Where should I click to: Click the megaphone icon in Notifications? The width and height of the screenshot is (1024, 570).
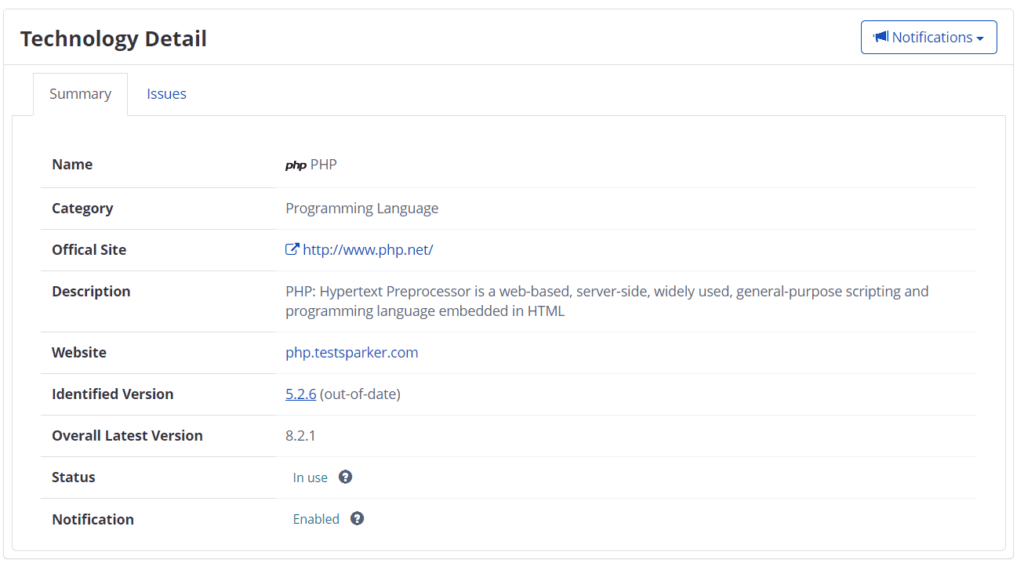pos(881,37)
